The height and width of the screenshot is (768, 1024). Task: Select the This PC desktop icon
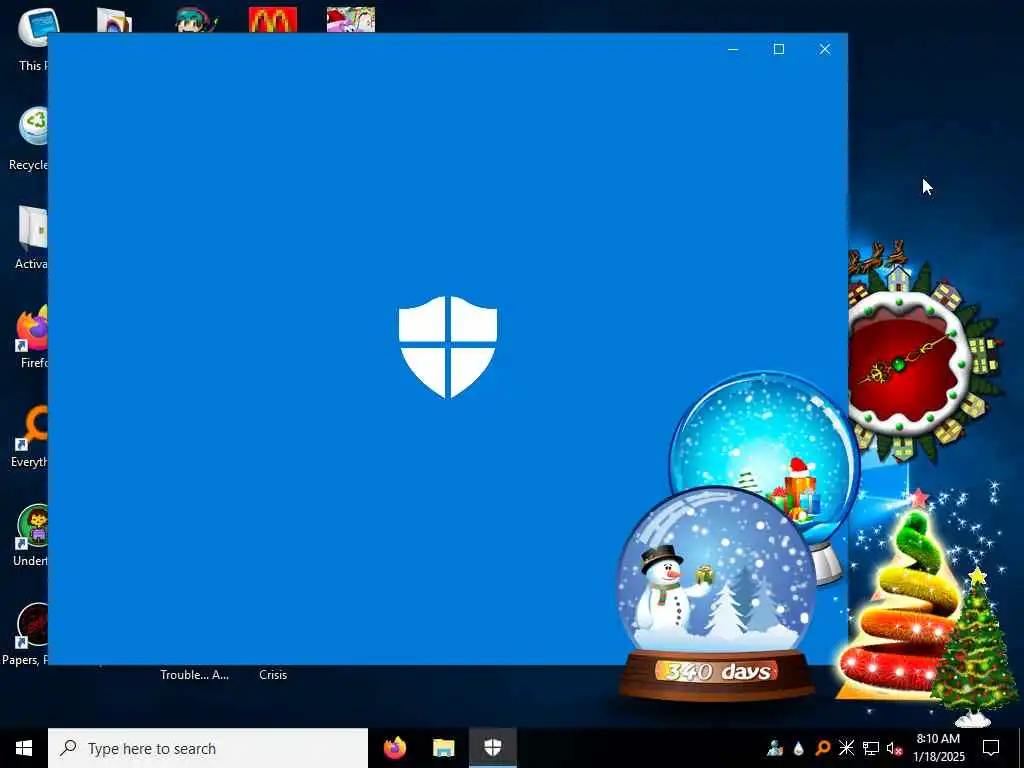(31, 39)
